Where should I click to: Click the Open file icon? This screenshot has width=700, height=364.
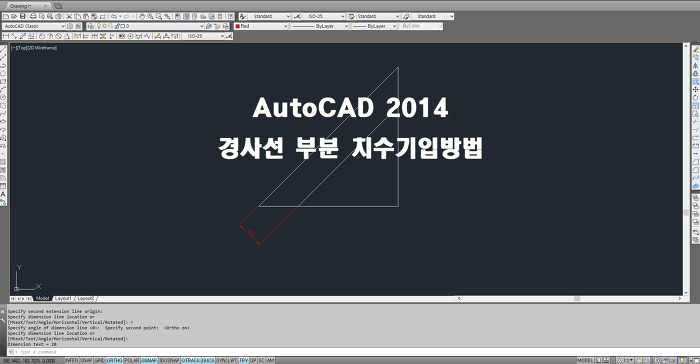pyautogui.click(x=14, y=16)
